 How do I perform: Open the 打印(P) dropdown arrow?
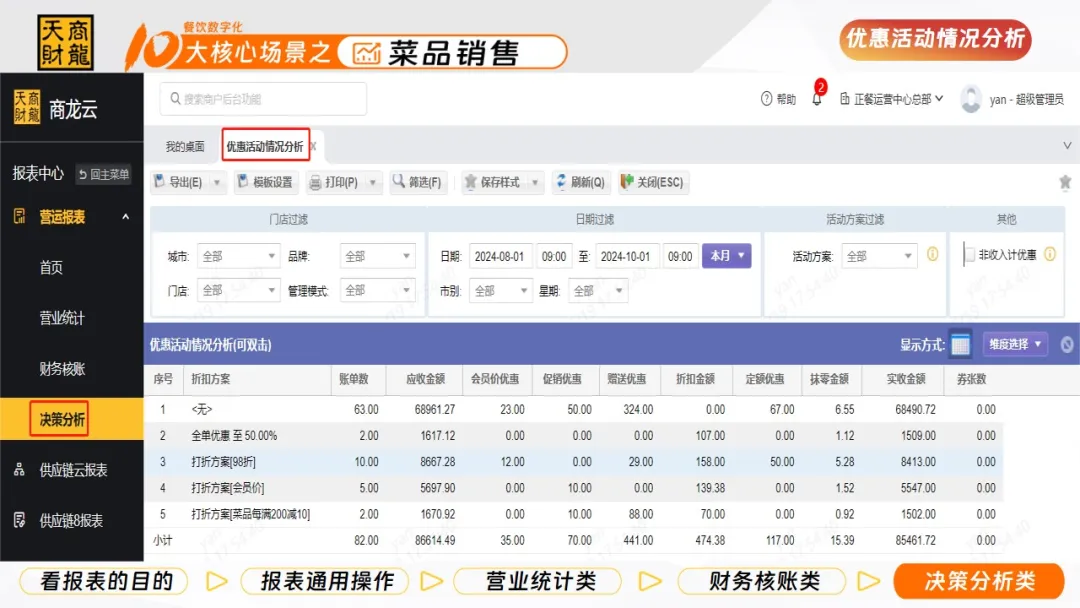click(373, 182)
